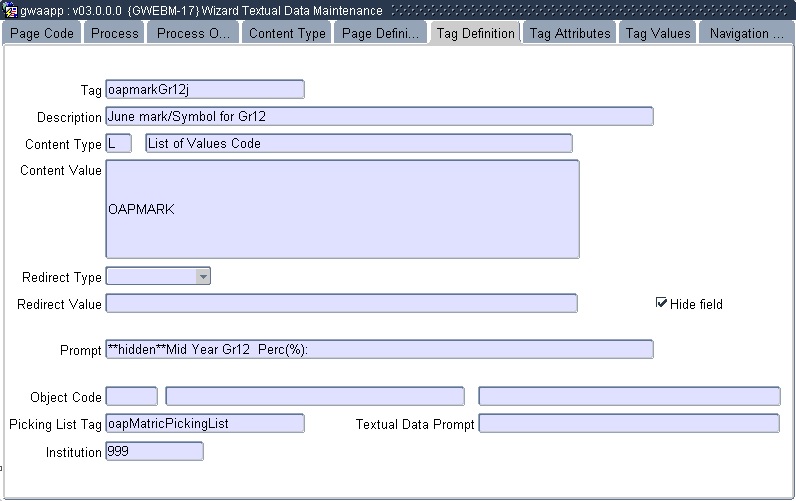This screenshot has width=796, height=501.
Task: Switch to the Page Code tab
Action: click(x=42, y=34)
